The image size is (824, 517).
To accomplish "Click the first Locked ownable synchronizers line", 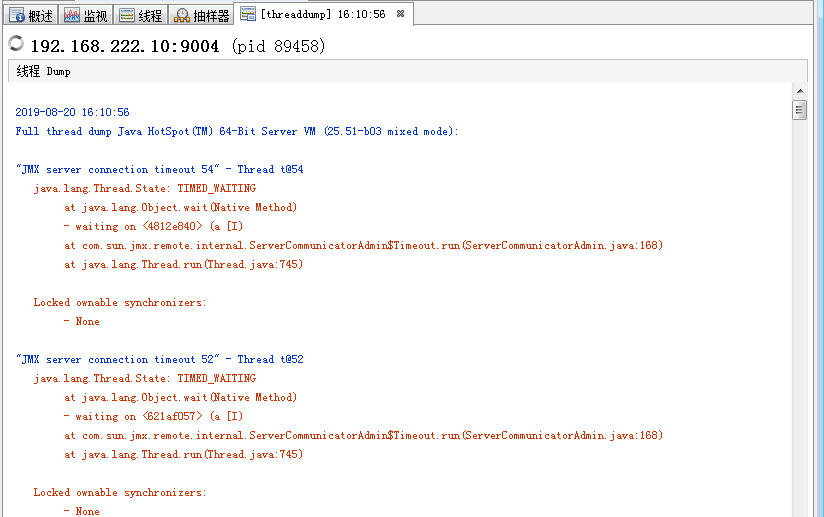I will (120, 303).
